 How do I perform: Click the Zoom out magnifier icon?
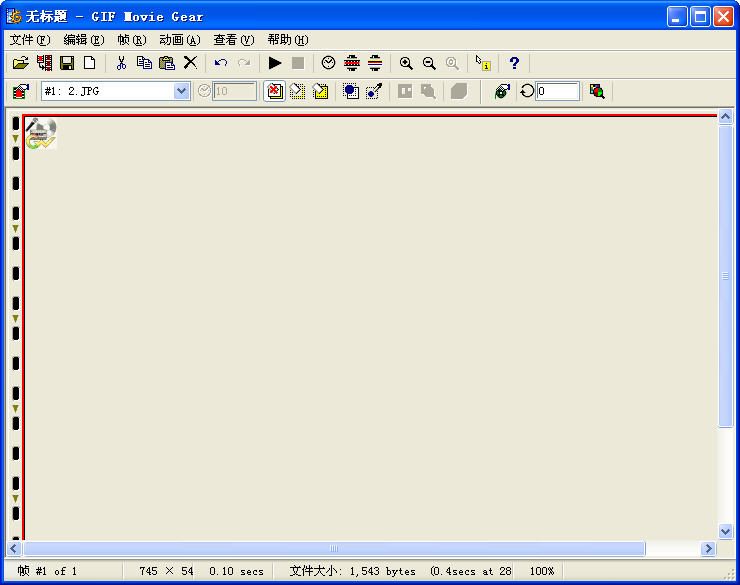pos(429,63)
